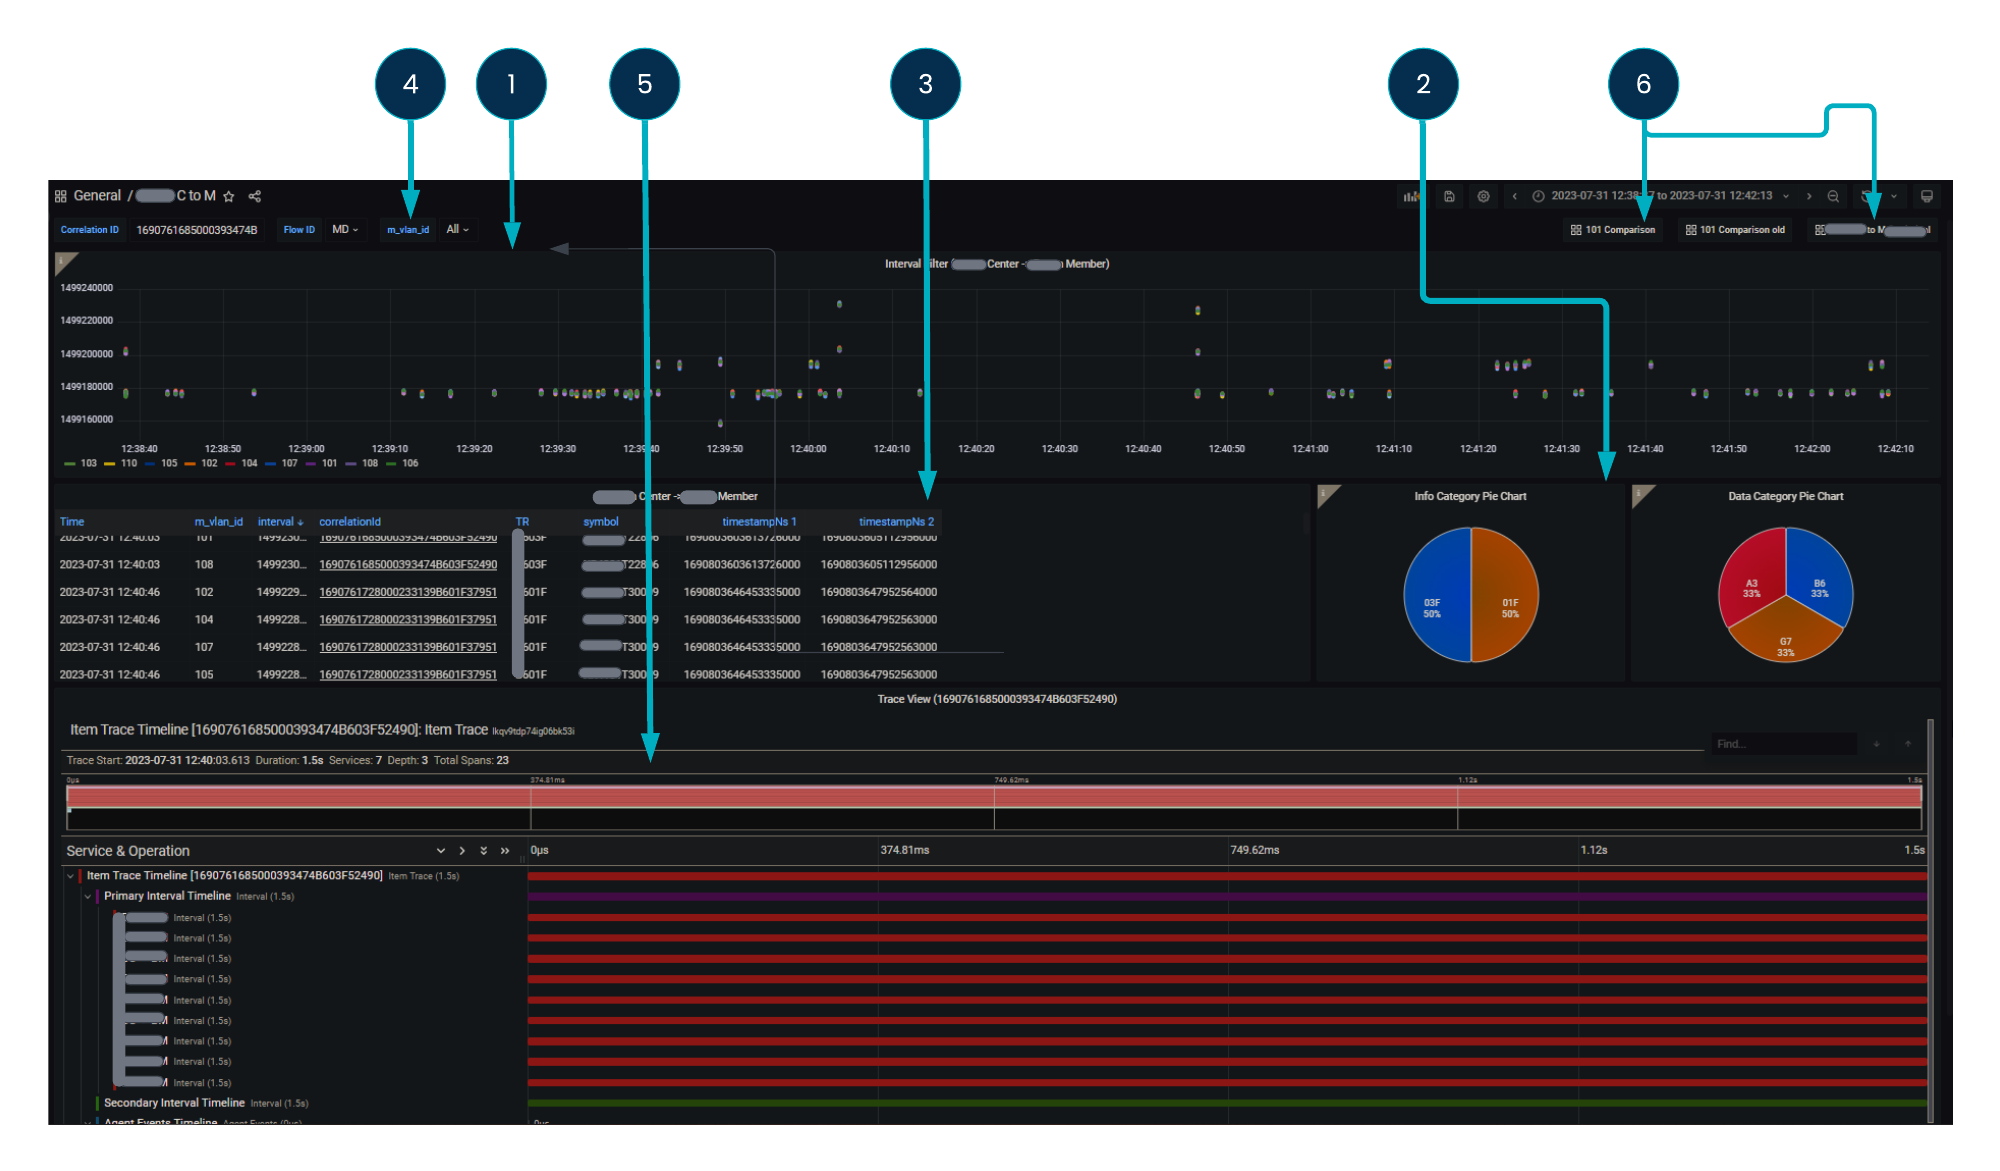Screen dimensions: 2000x1171
Task: Open the share dashboard icon
Action: (255, 196)
